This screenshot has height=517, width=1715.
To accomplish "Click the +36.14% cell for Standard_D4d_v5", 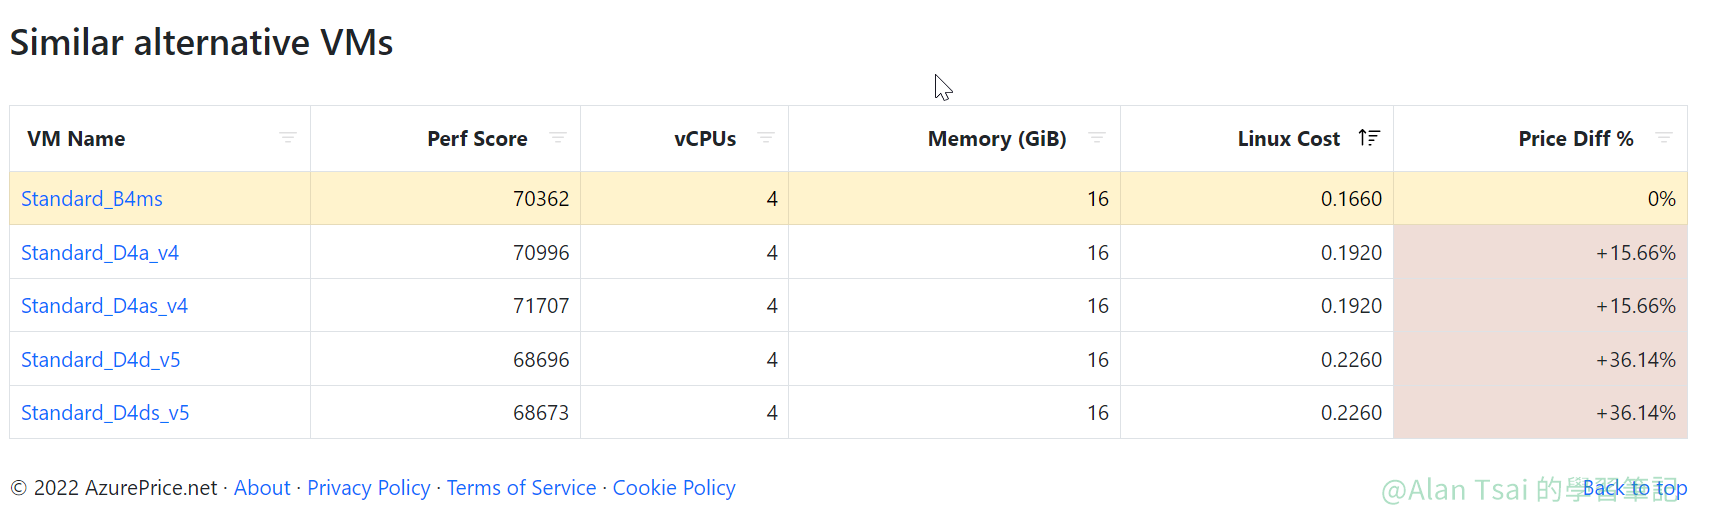I will coord(1635,360).
